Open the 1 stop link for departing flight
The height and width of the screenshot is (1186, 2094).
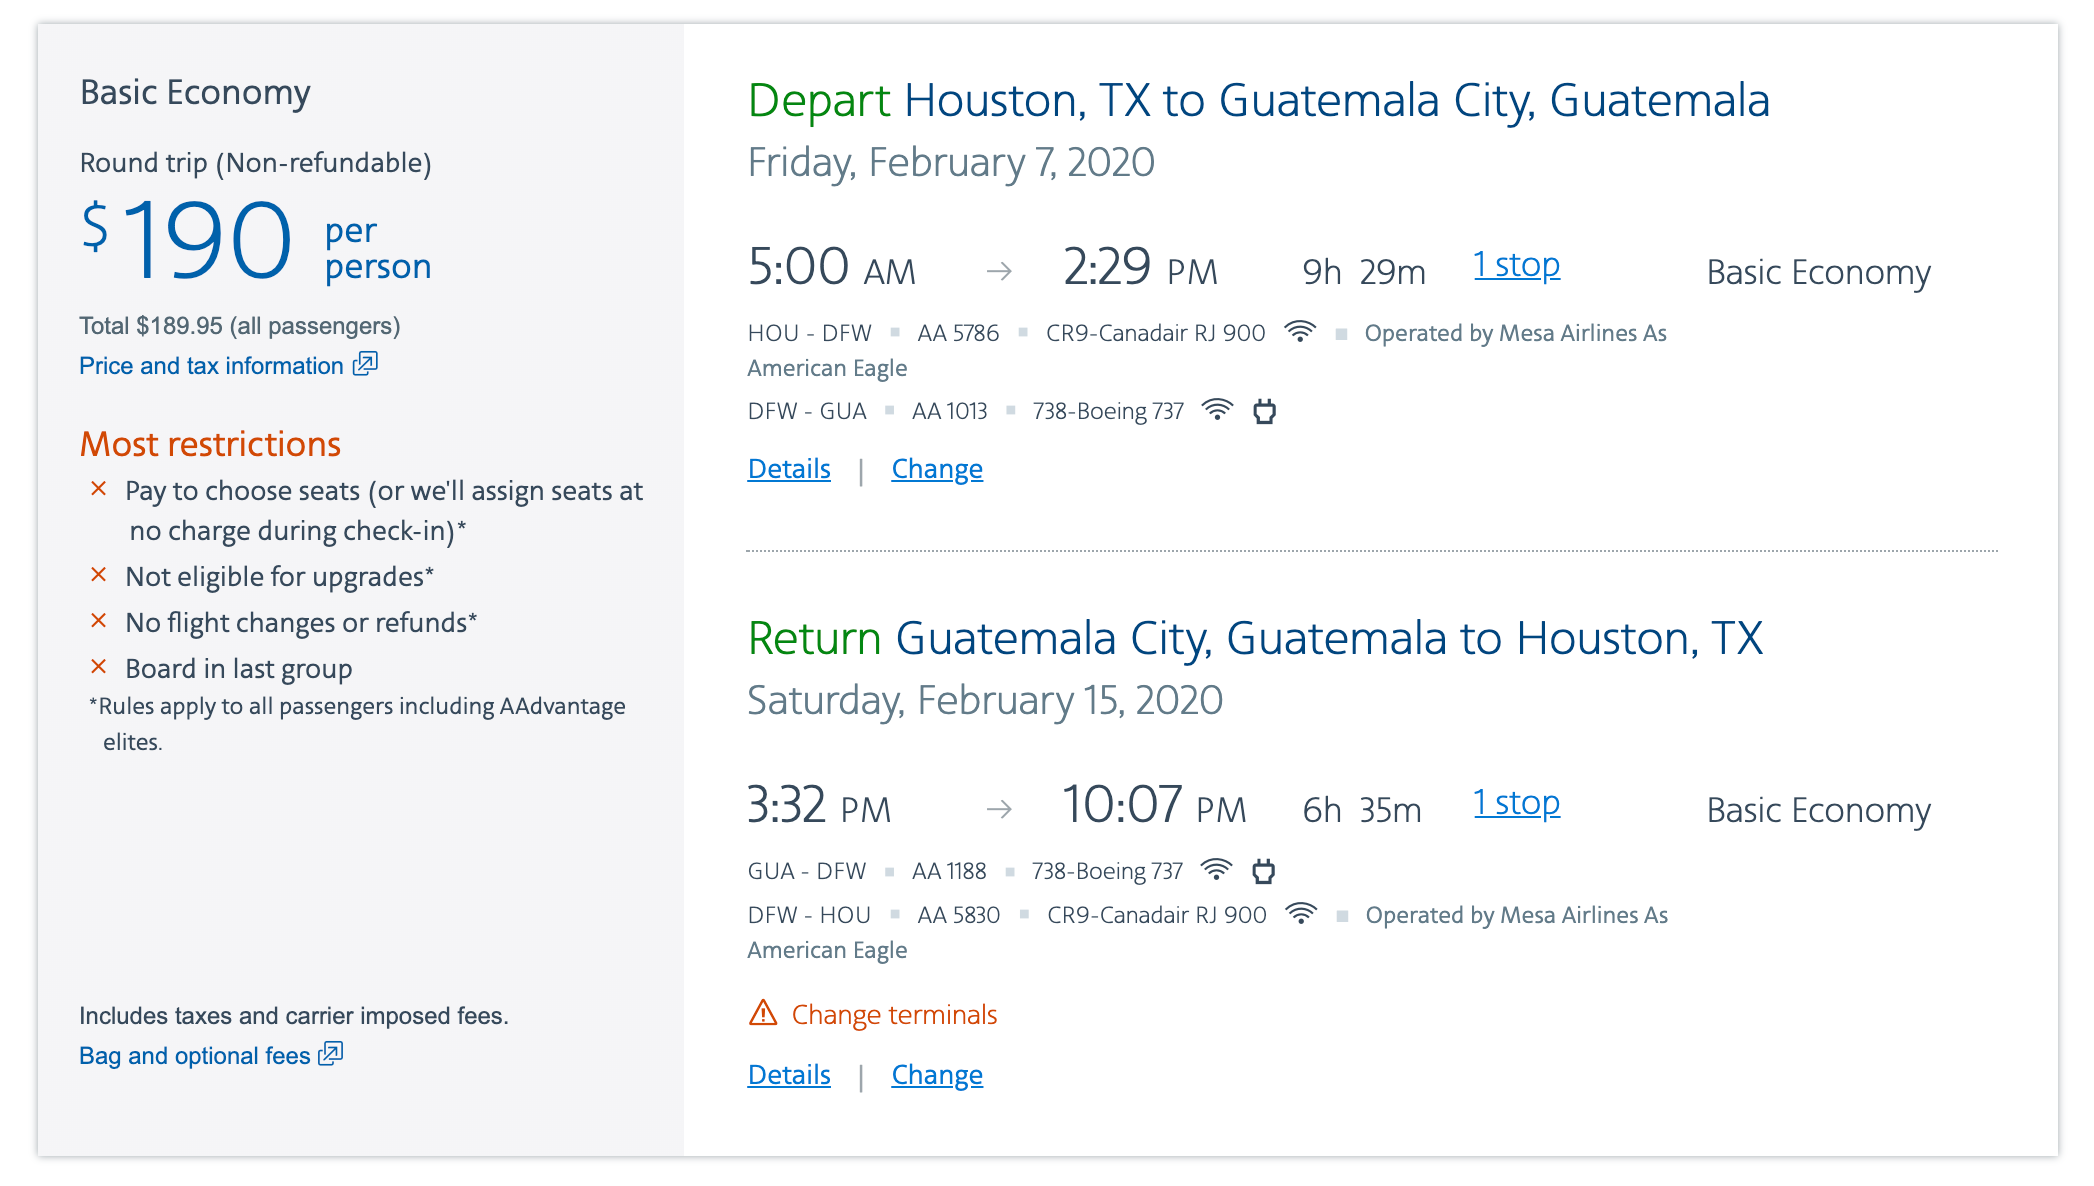click(x=1516, y=265)
